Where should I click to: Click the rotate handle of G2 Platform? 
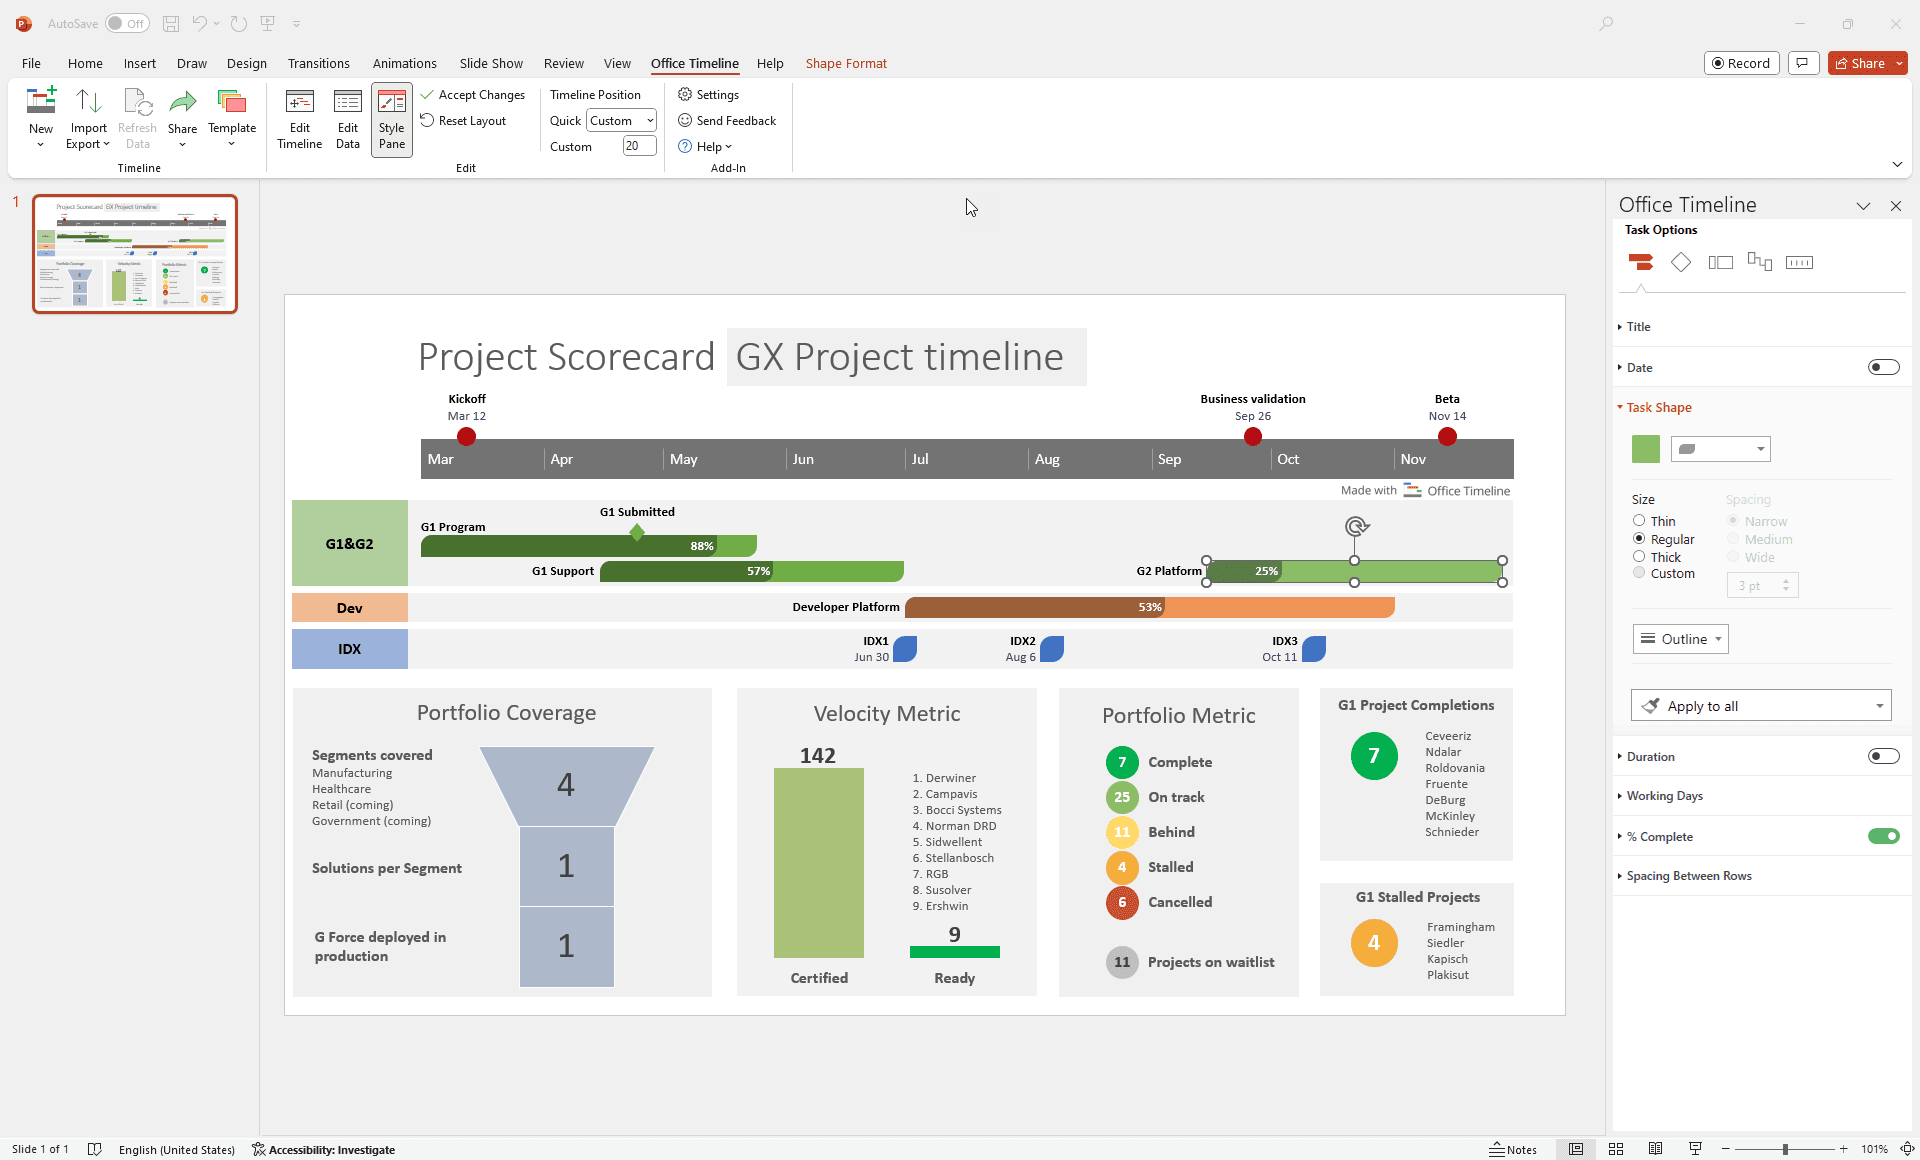[1355, 526]
